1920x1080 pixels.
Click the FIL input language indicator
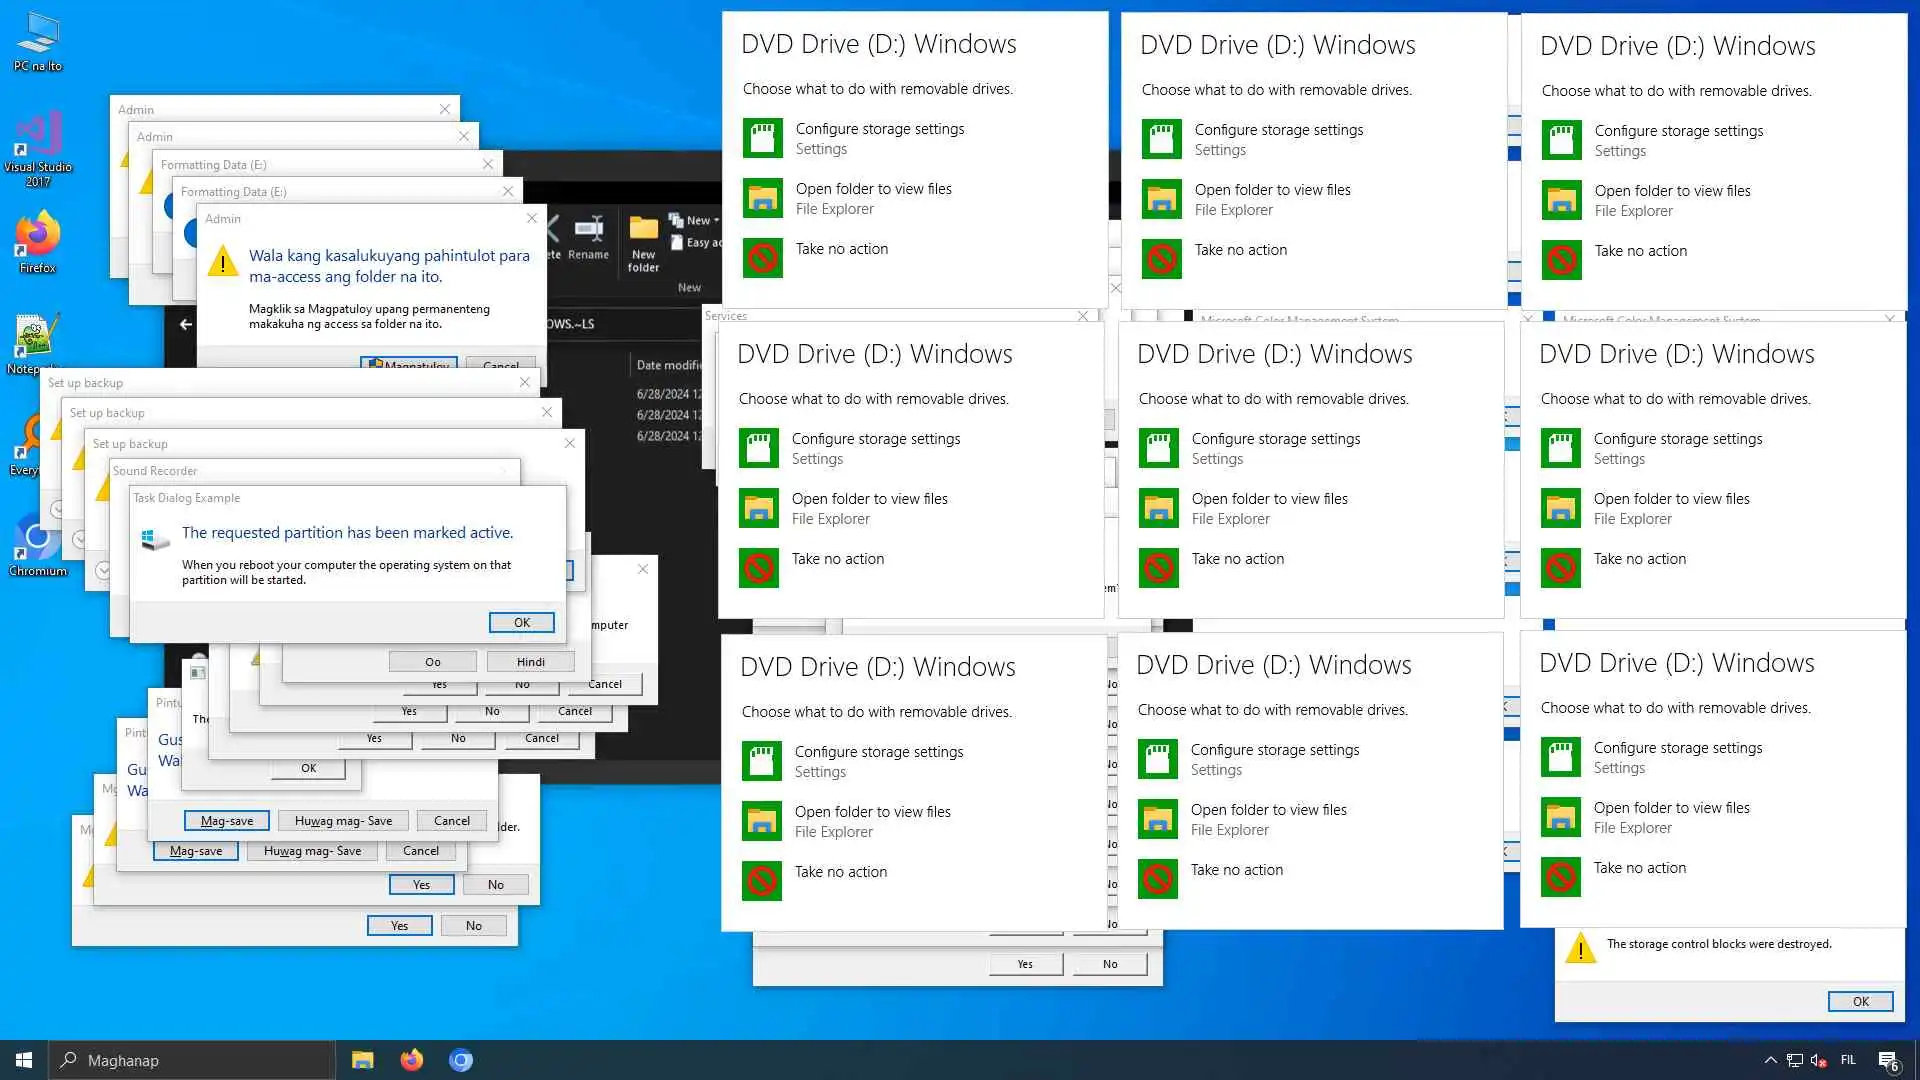point(1848,1060)
